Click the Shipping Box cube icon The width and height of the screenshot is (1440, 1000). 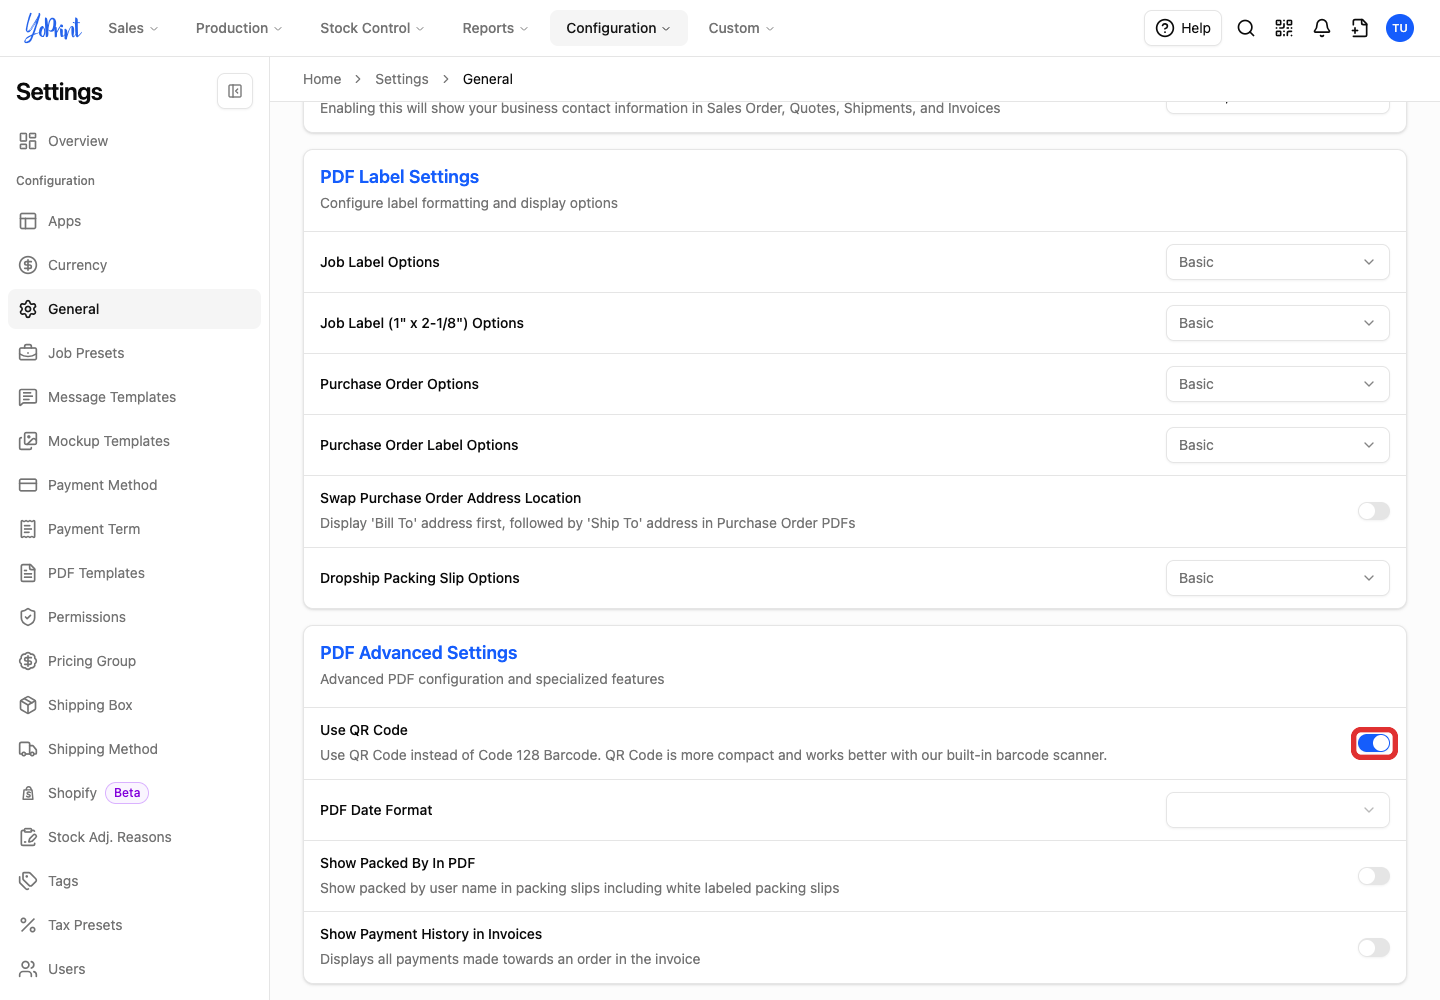coord(28,705)
